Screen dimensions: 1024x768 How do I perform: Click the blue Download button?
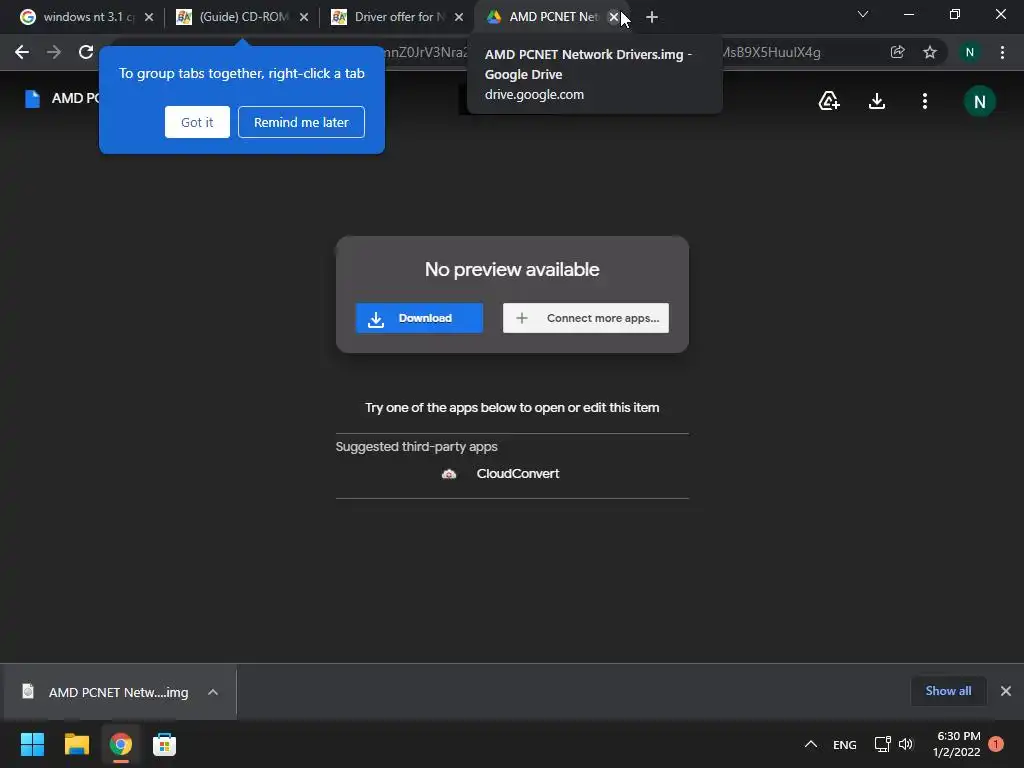click(x=419, y=318)
